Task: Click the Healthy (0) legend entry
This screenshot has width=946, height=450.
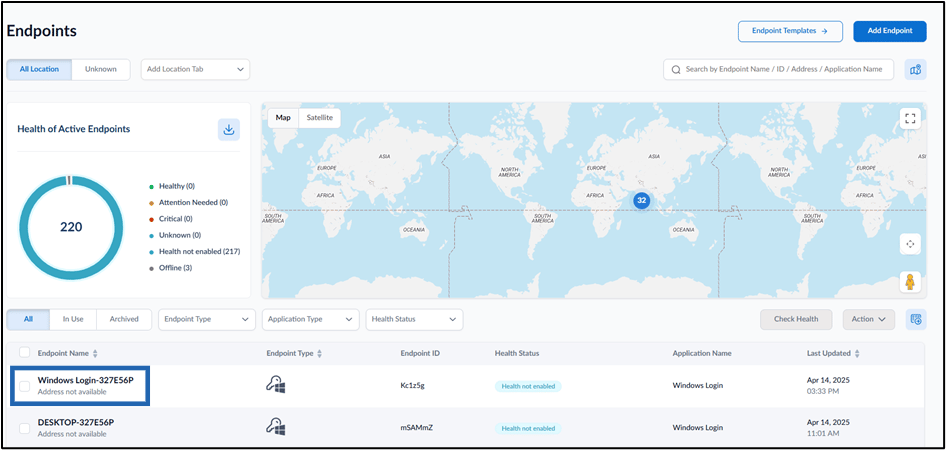Action: tap(172, 186)
